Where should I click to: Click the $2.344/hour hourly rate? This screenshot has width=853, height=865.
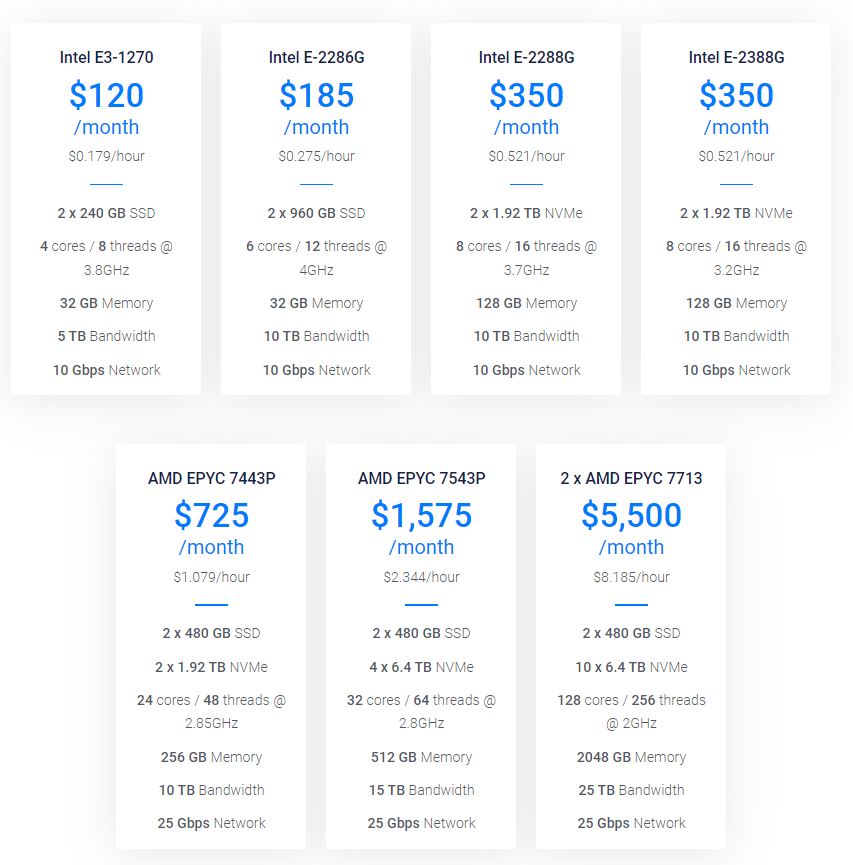tap(421, 577)
